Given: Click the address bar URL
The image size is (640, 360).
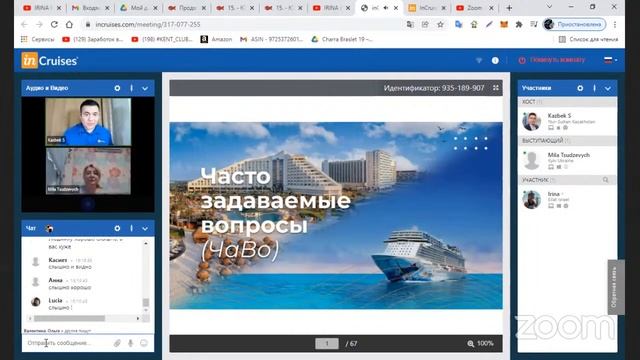Looking at the screenshot, I should pyautogui.click(x=148, y=24).
